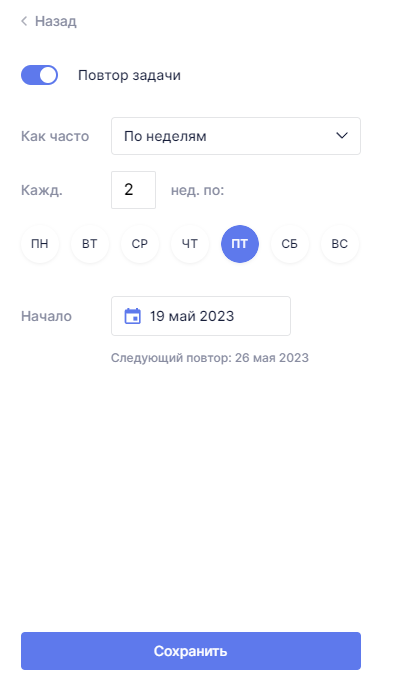Select Tuesday ВТ day circle
This screenshot has width=399, height=682.
[90, 244]
